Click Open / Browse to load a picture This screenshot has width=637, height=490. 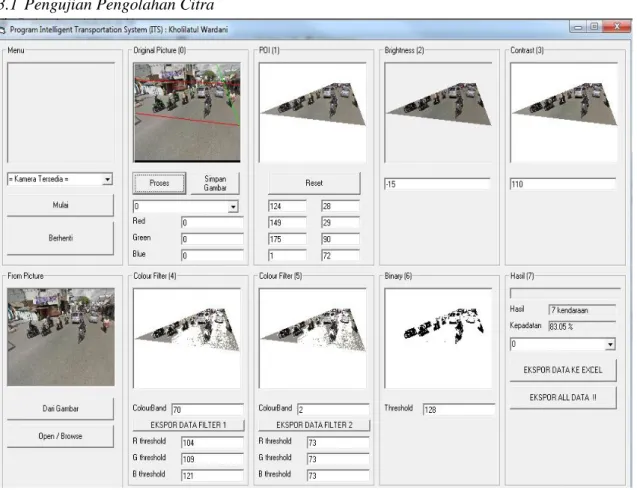(x=60, y=436)
